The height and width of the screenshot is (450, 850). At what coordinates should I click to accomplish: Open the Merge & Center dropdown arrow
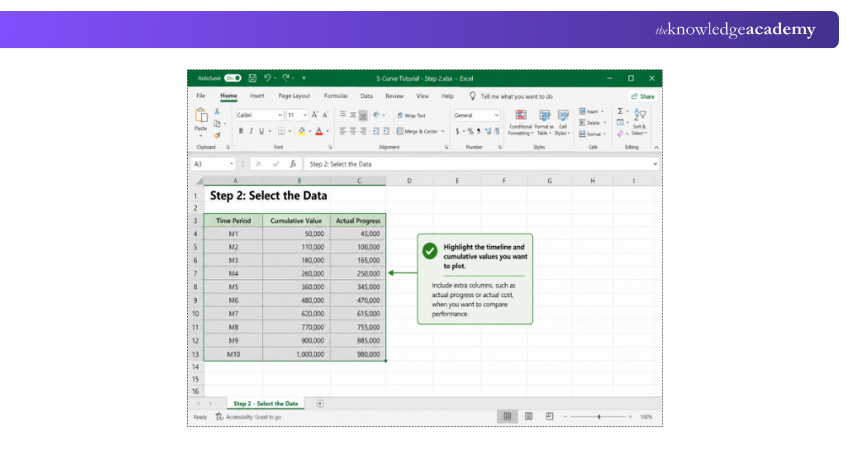(x=443, y=131)
